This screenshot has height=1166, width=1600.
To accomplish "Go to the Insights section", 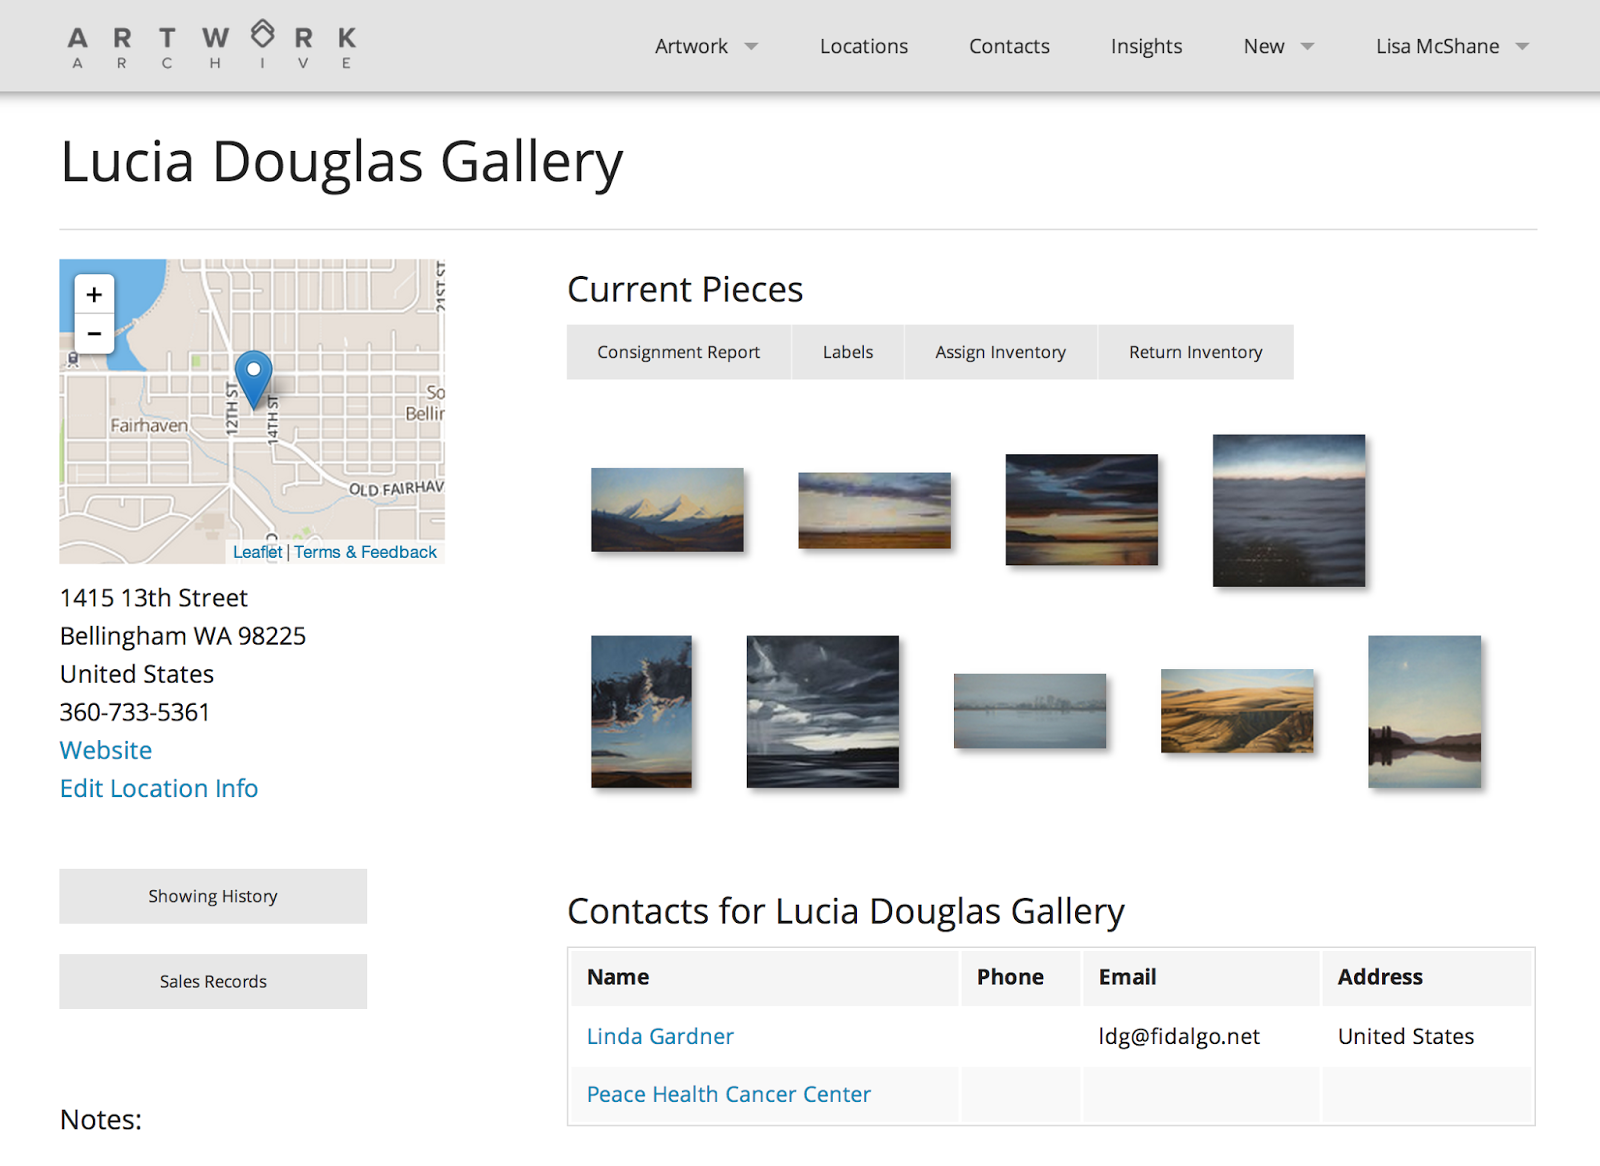I will (1145, 46).
